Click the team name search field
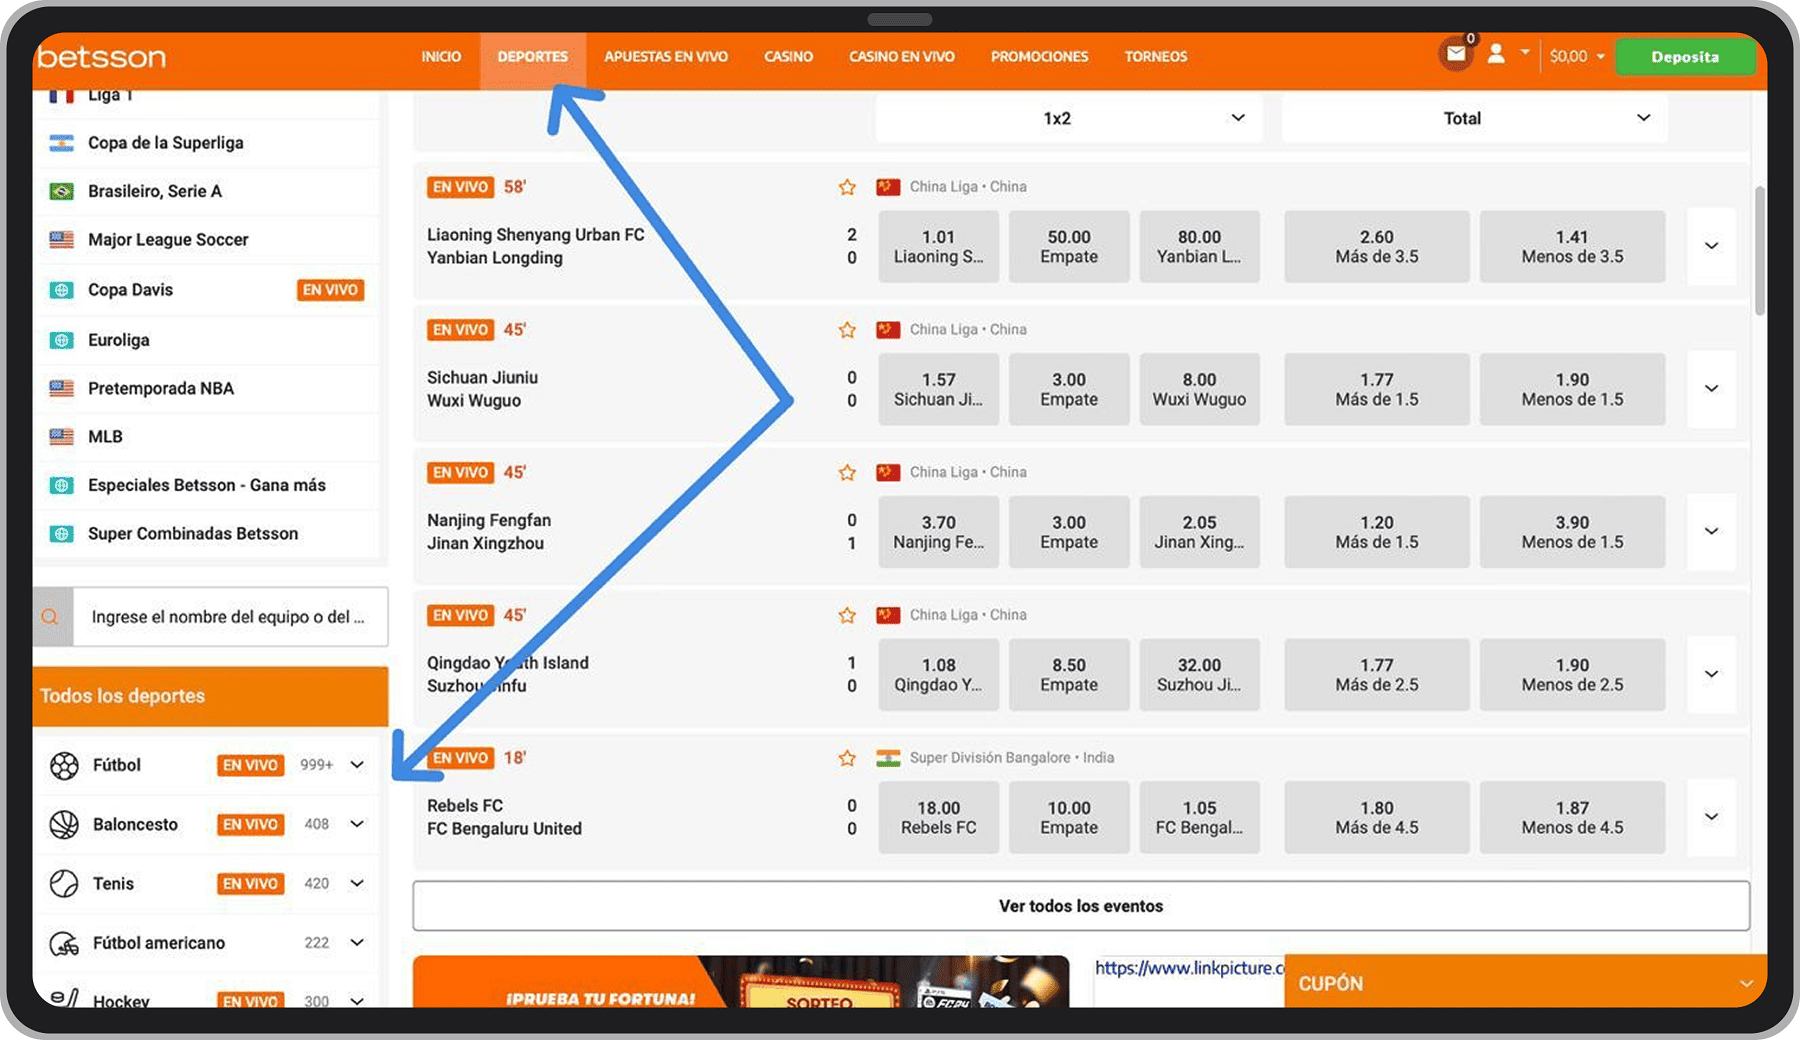Image resolution: width=1800 pixels, height=1040 pixels. pos(230,617)
